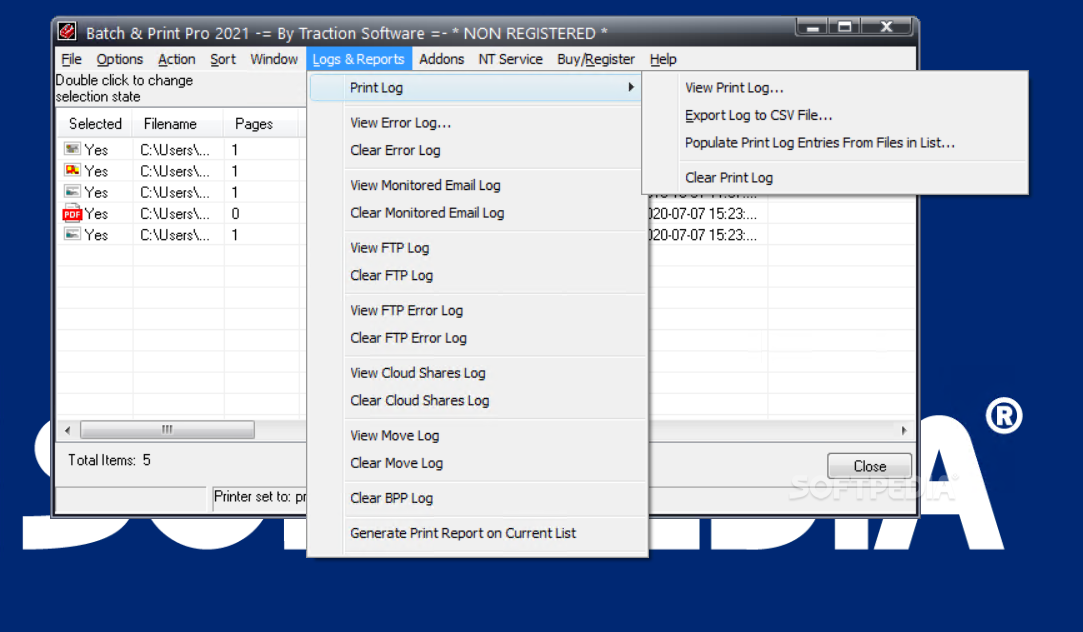The image size is (1083, 632).
Task: Choose Clear FTP Error Log
Action: tap(408, 338)
